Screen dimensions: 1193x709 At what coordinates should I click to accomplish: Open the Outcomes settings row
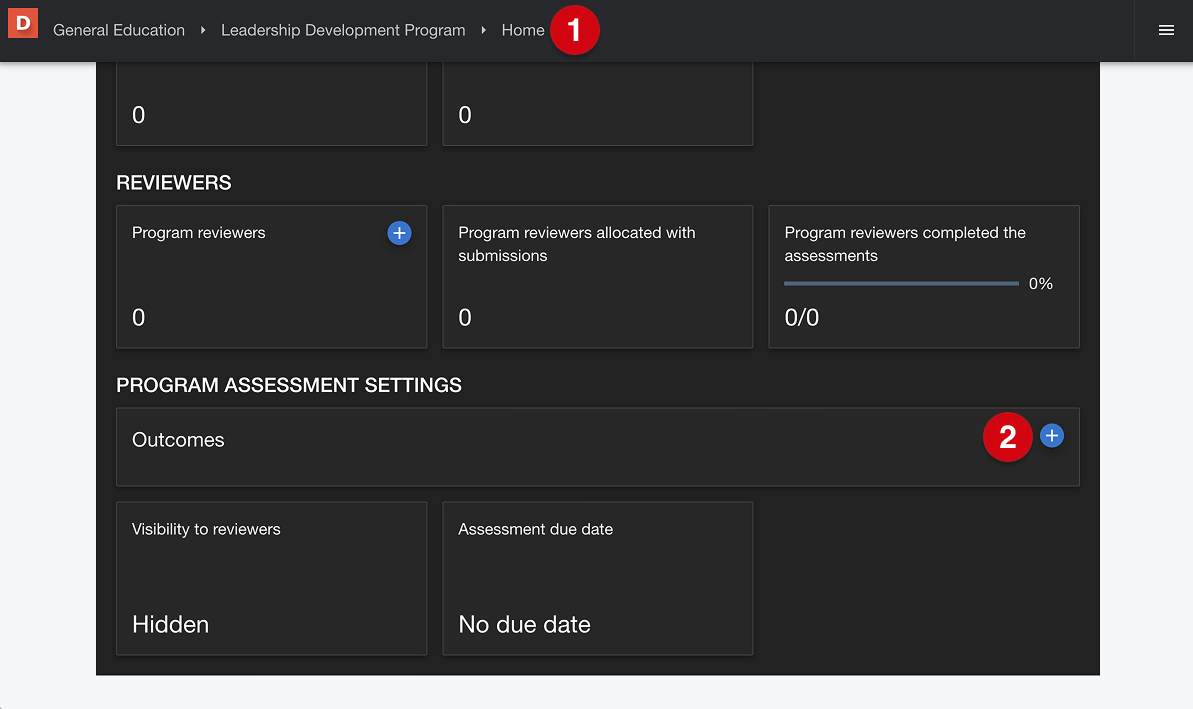[x=598, y=447]
